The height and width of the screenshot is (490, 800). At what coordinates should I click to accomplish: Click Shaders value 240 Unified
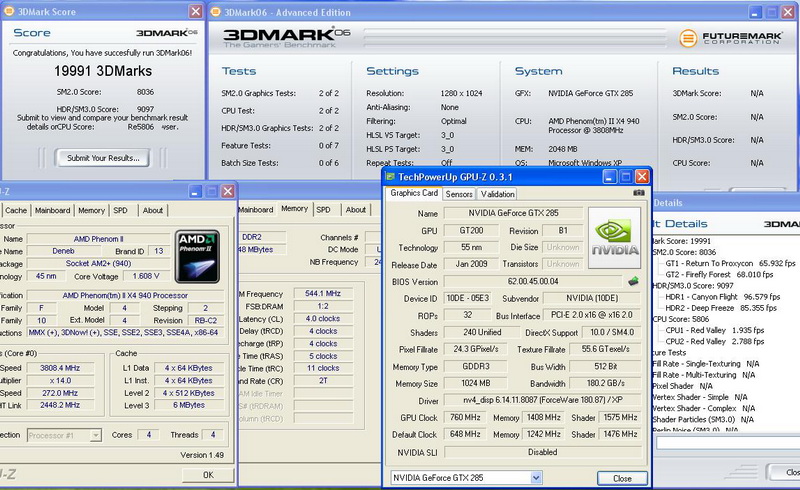click(482, 332)
